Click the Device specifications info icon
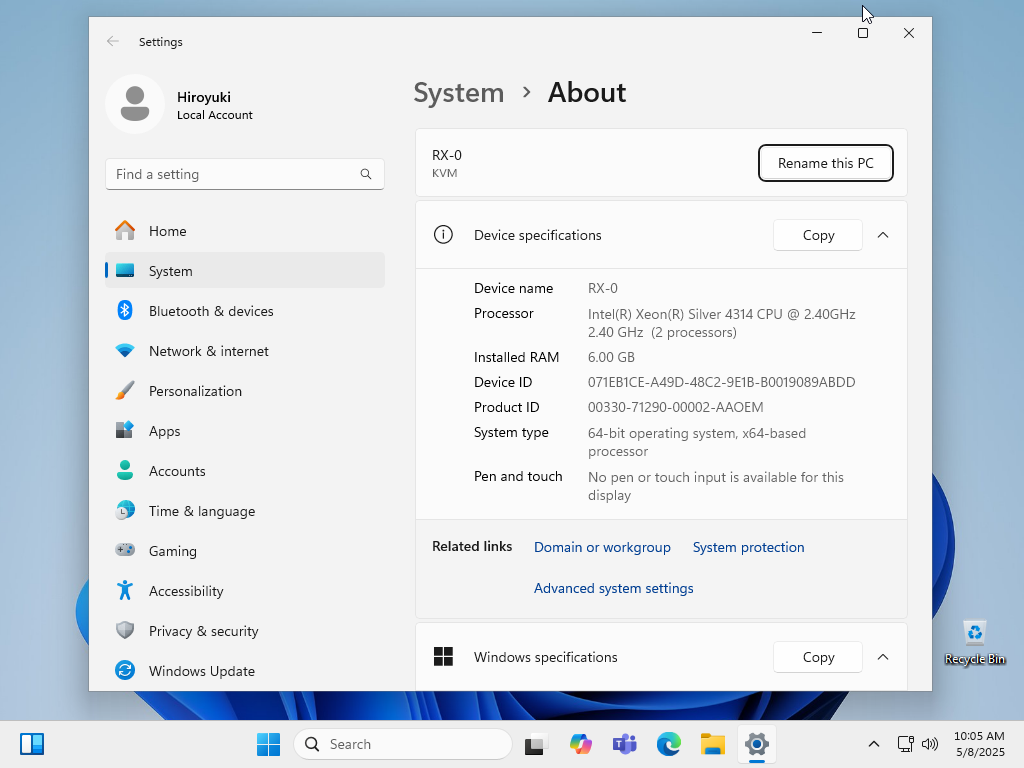1024x768 pixels. coord(443,235)
